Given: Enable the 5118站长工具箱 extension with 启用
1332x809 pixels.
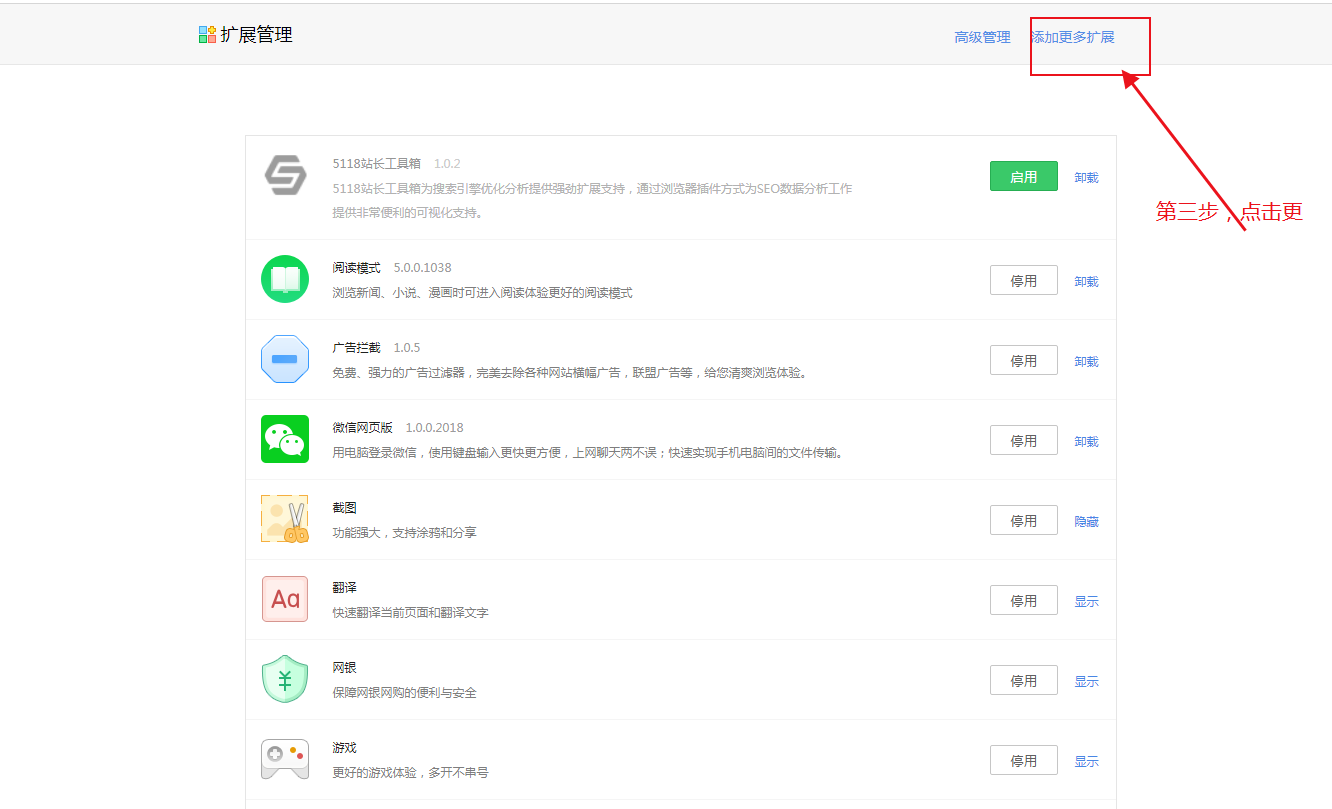Looking at the screenshot, I should pyautogui.click(x=1023, y=176).
